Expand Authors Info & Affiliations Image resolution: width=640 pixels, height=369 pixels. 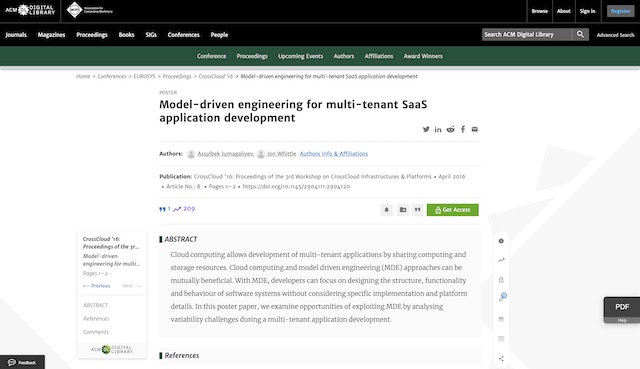334,154
